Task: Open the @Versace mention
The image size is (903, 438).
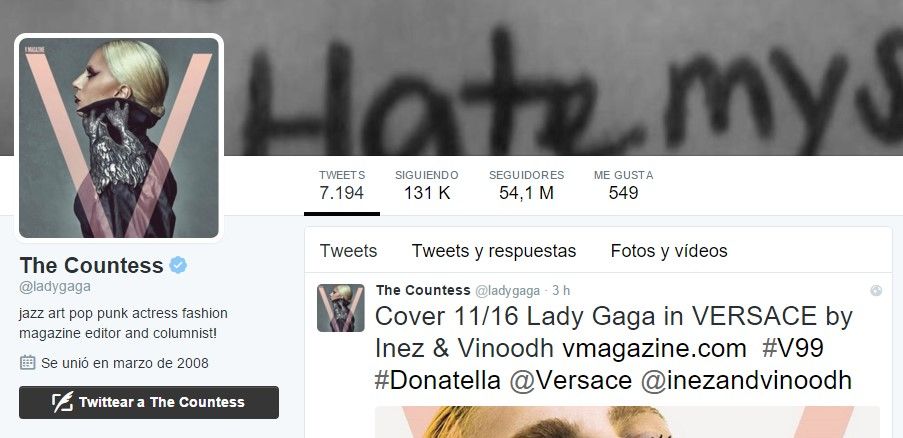Action: (x=571, y=381)
